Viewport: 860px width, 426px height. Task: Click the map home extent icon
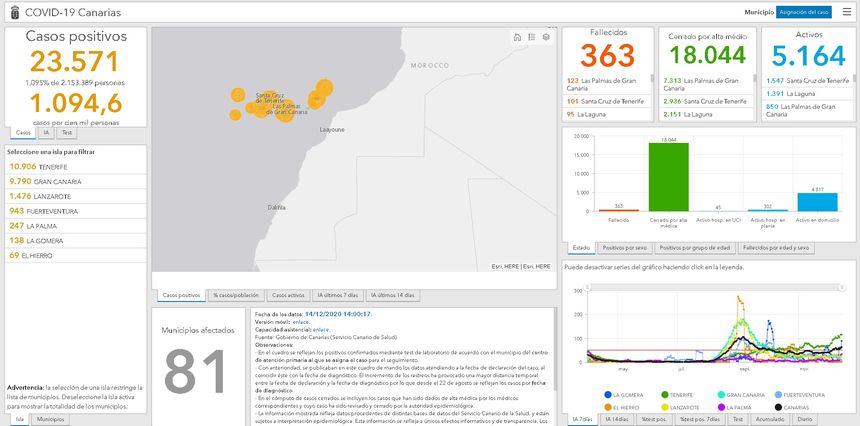[517, 37]
